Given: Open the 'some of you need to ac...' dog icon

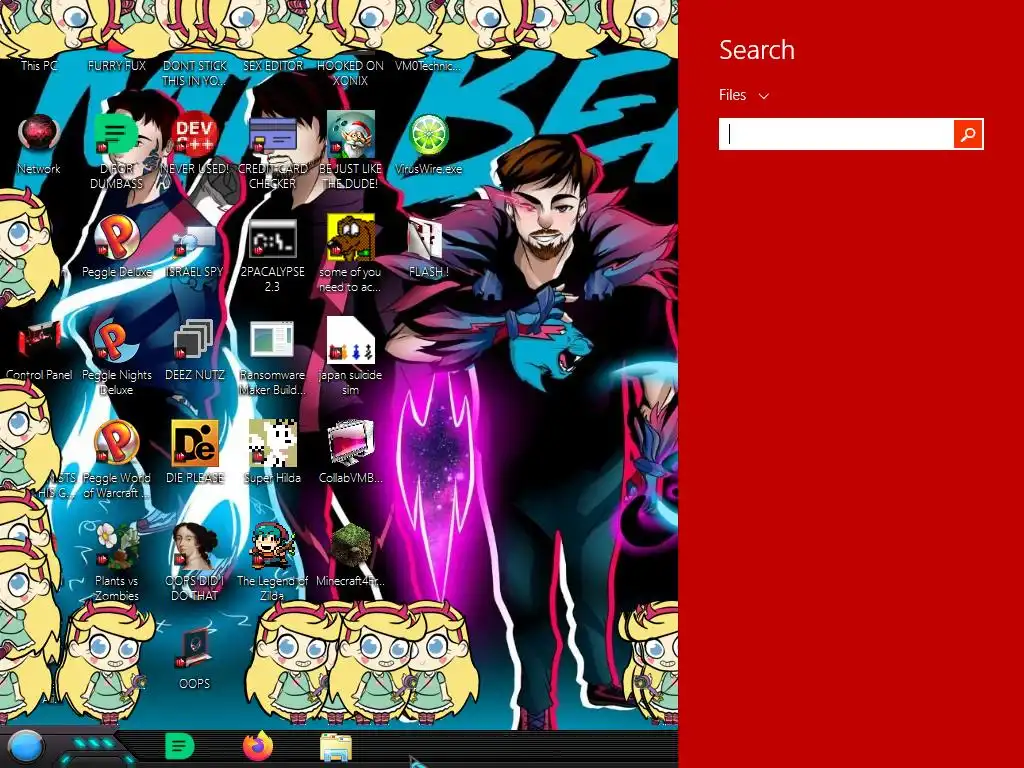Looking at the screenshot, I should (351, 237).
